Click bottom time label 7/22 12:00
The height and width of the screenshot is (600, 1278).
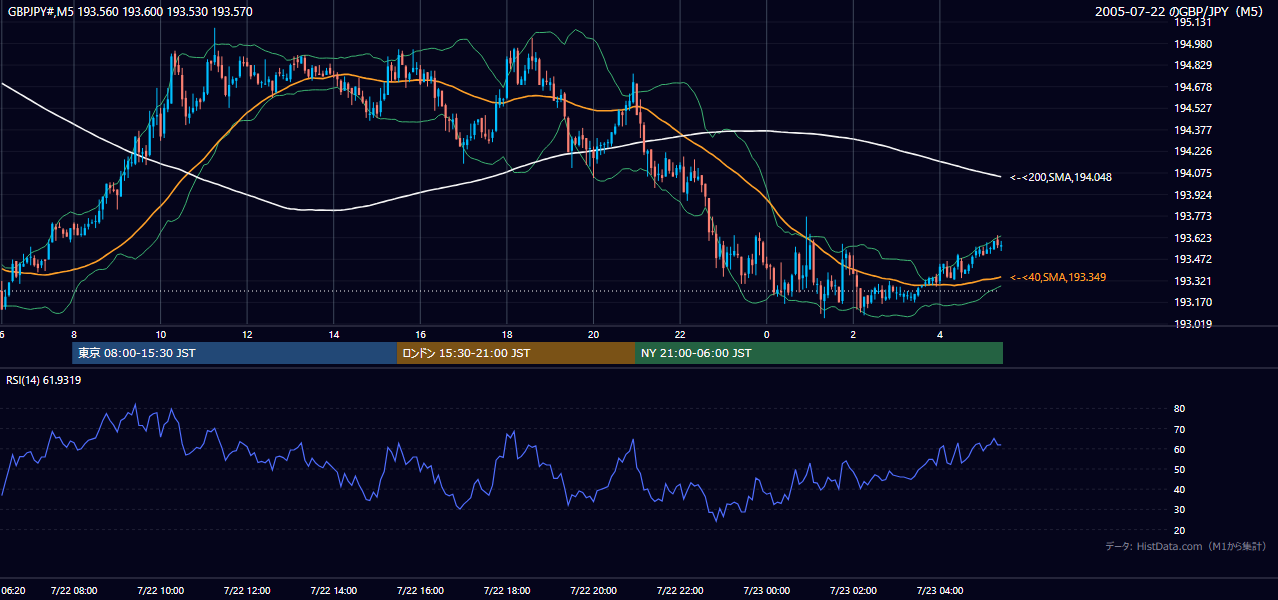tap(247, 590)
